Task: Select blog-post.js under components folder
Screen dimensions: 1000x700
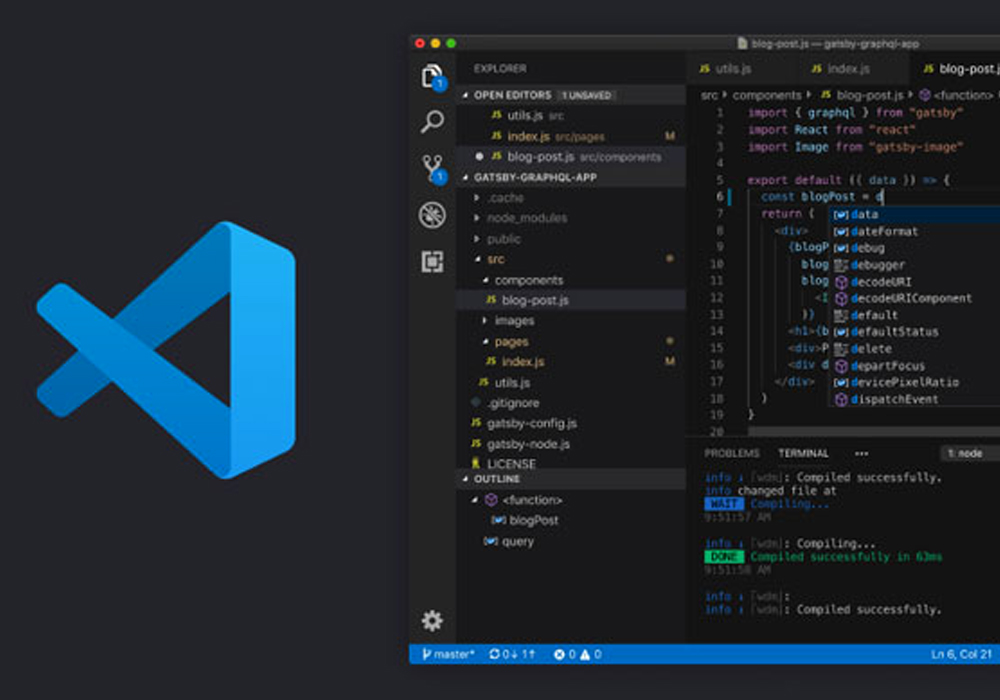Action: tap(571, 300)
